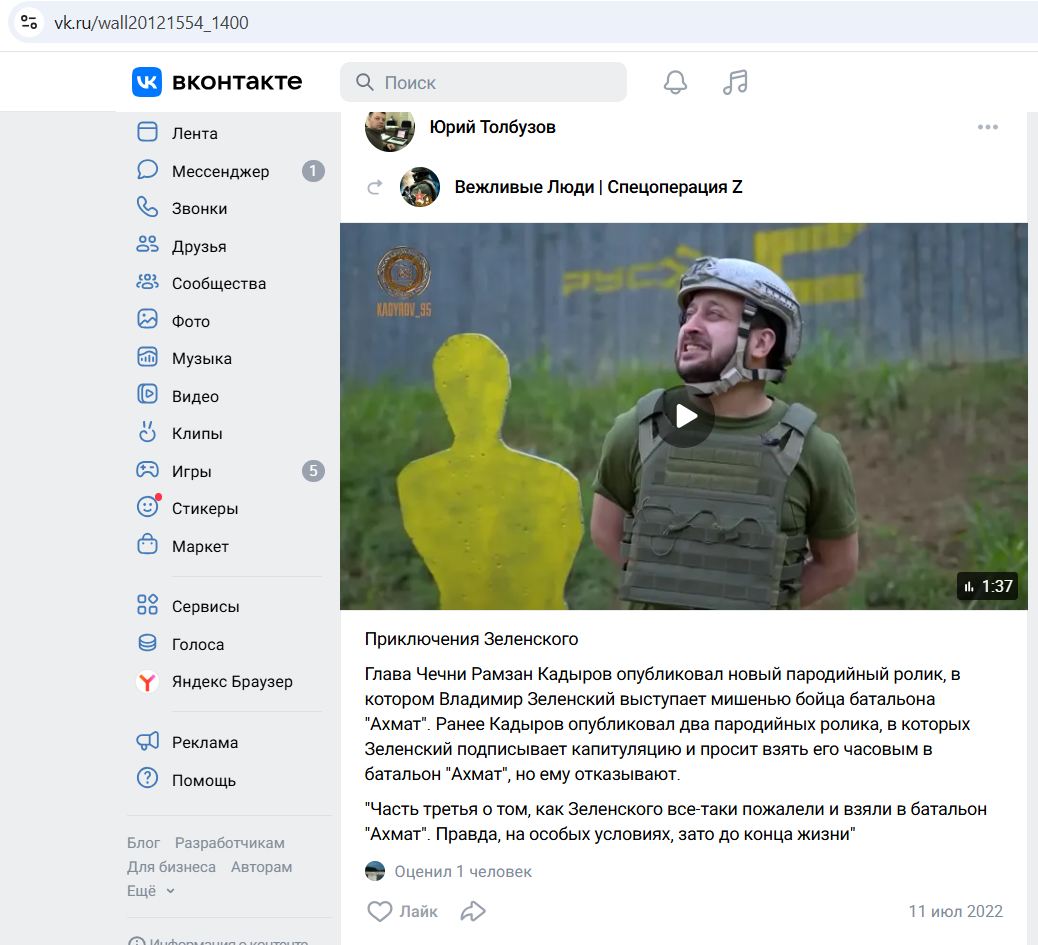Click the video duration badge 1:37

987,586
